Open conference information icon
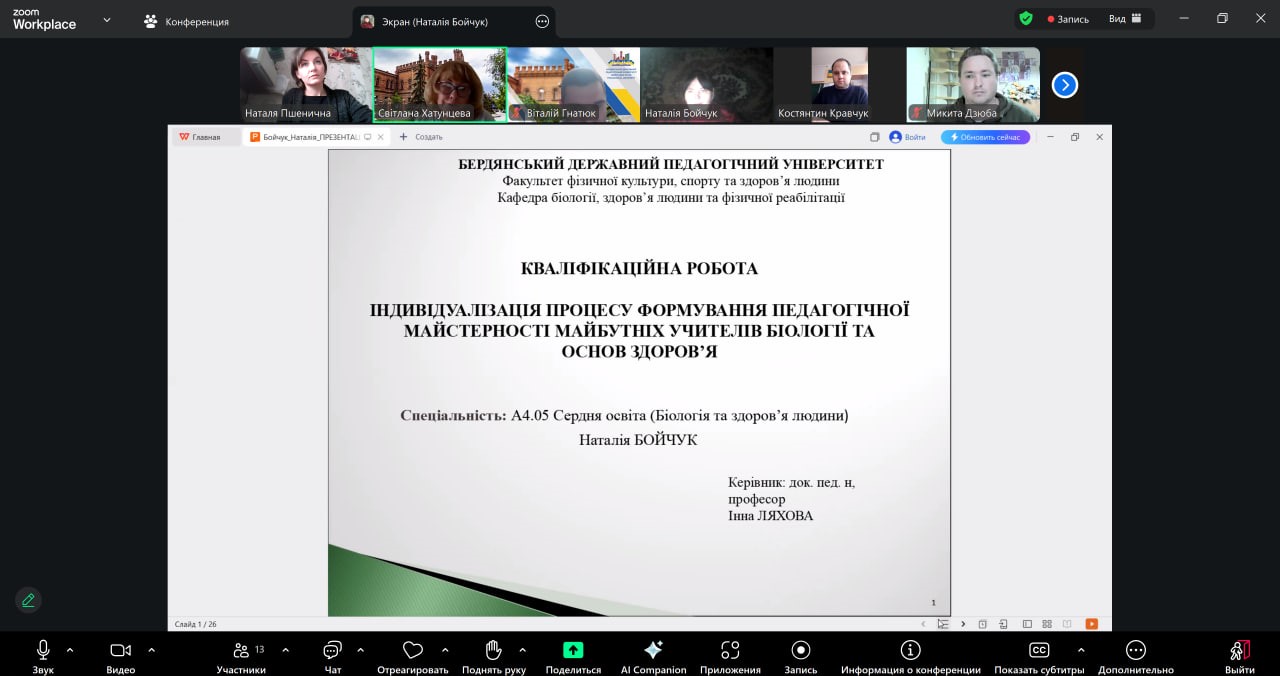The height and width of the screenshot is (676, 1280). point(910,651)
